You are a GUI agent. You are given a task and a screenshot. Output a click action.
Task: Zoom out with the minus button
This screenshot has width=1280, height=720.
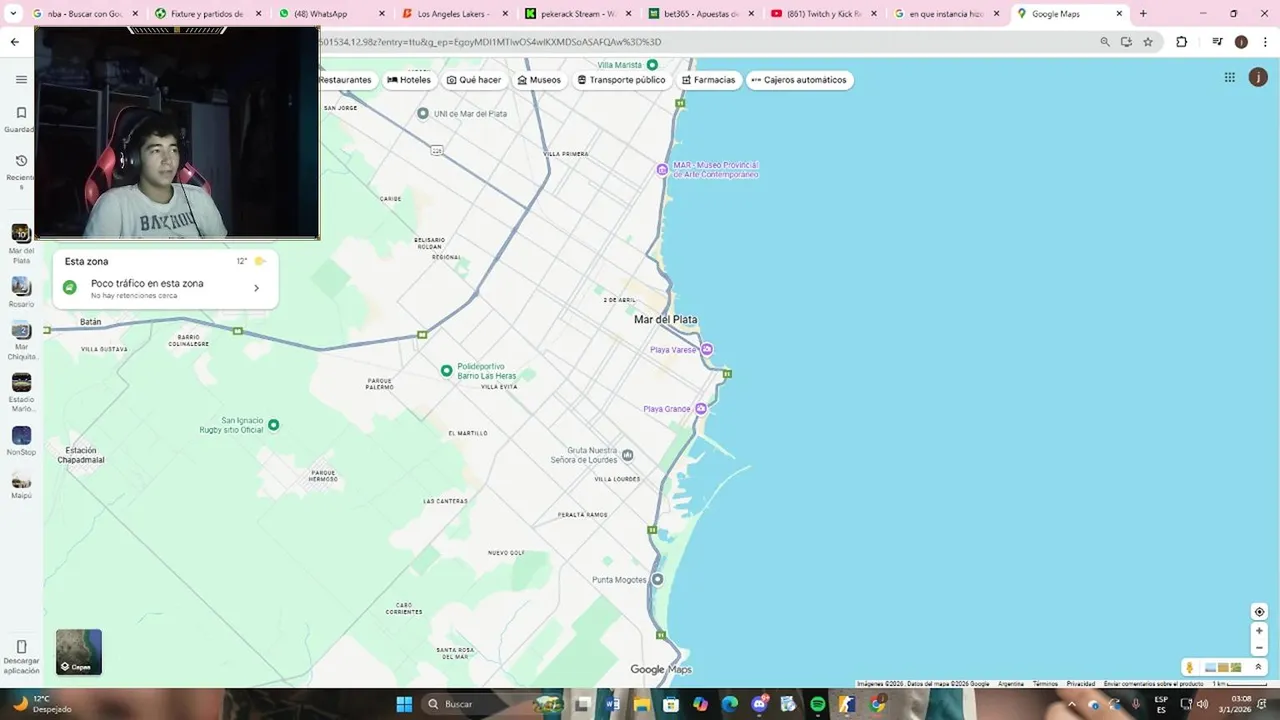pyautogui.click(x=1259, y=648)
